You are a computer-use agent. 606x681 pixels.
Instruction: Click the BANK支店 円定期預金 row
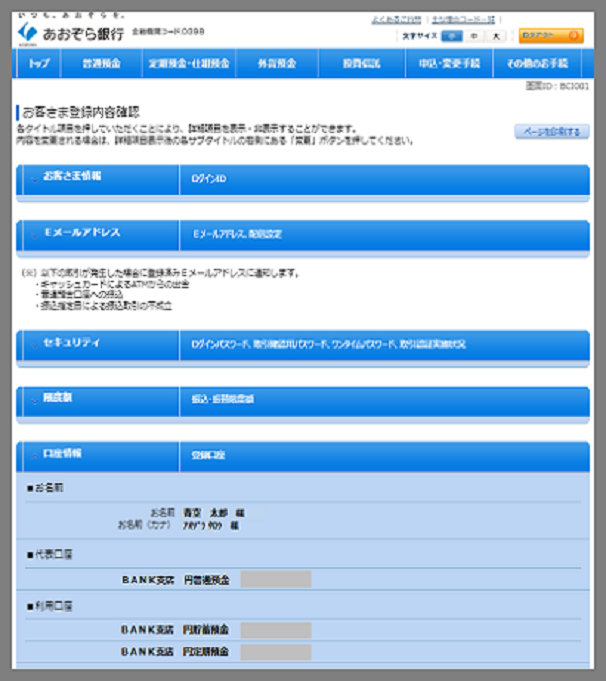[303, 652]
